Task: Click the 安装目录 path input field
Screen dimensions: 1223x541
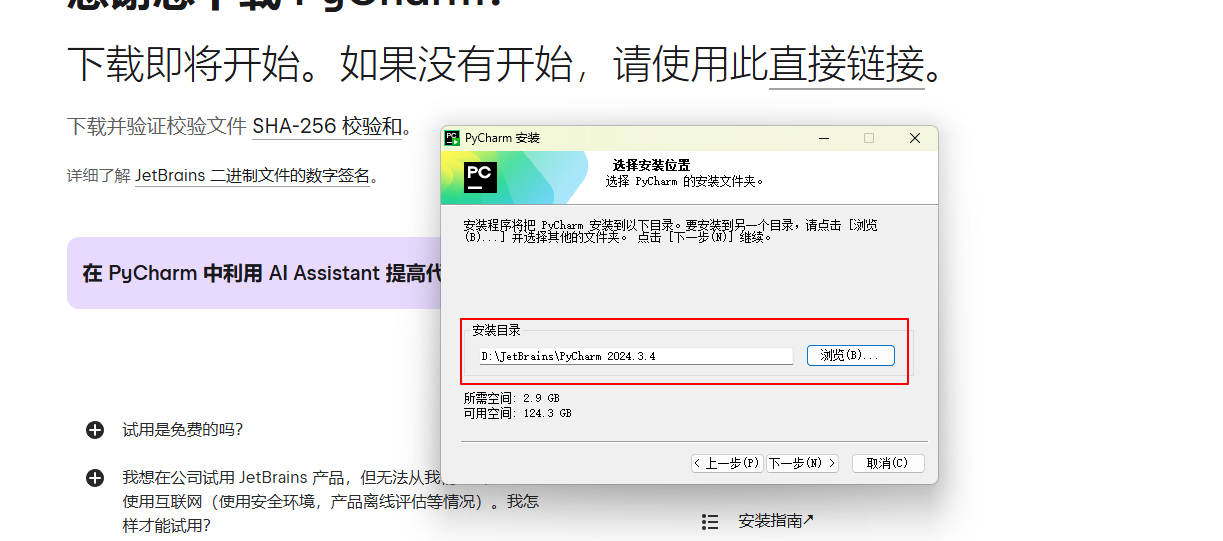Action: [x=635, y=356]
